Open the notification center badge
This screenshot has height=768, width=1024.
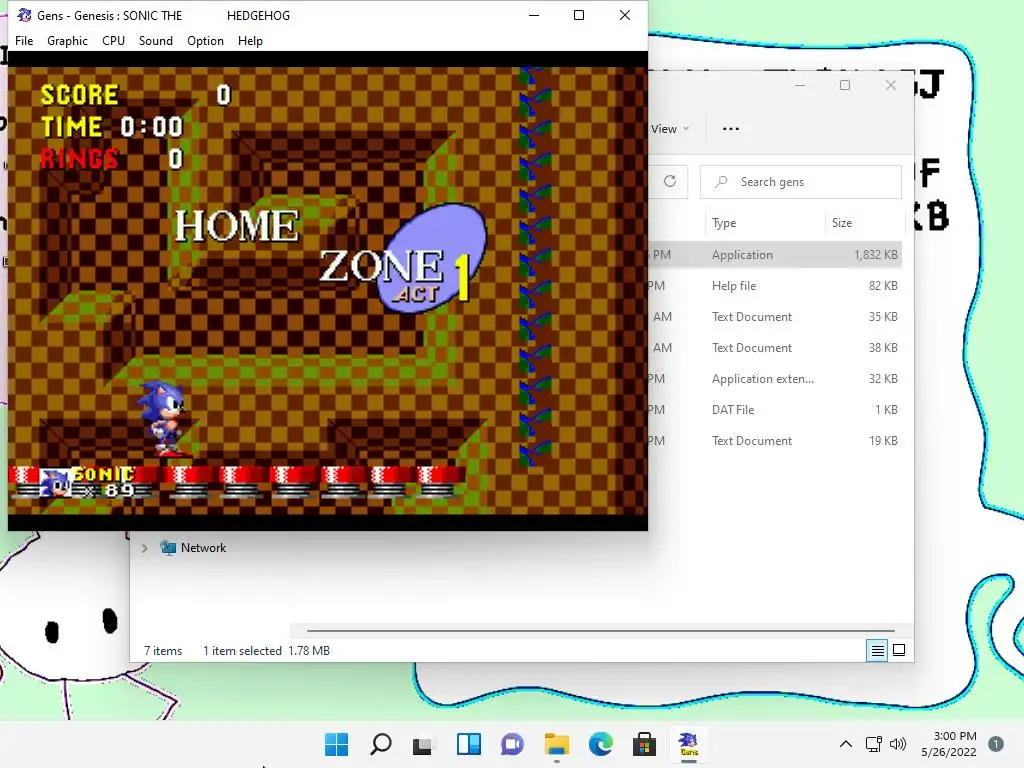tap(996, 744)
